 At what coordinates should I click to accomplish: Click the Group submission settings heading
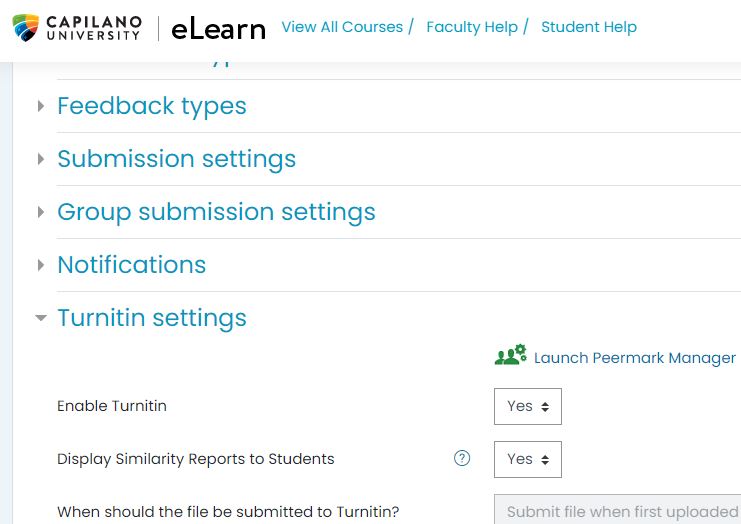[216, 212]
